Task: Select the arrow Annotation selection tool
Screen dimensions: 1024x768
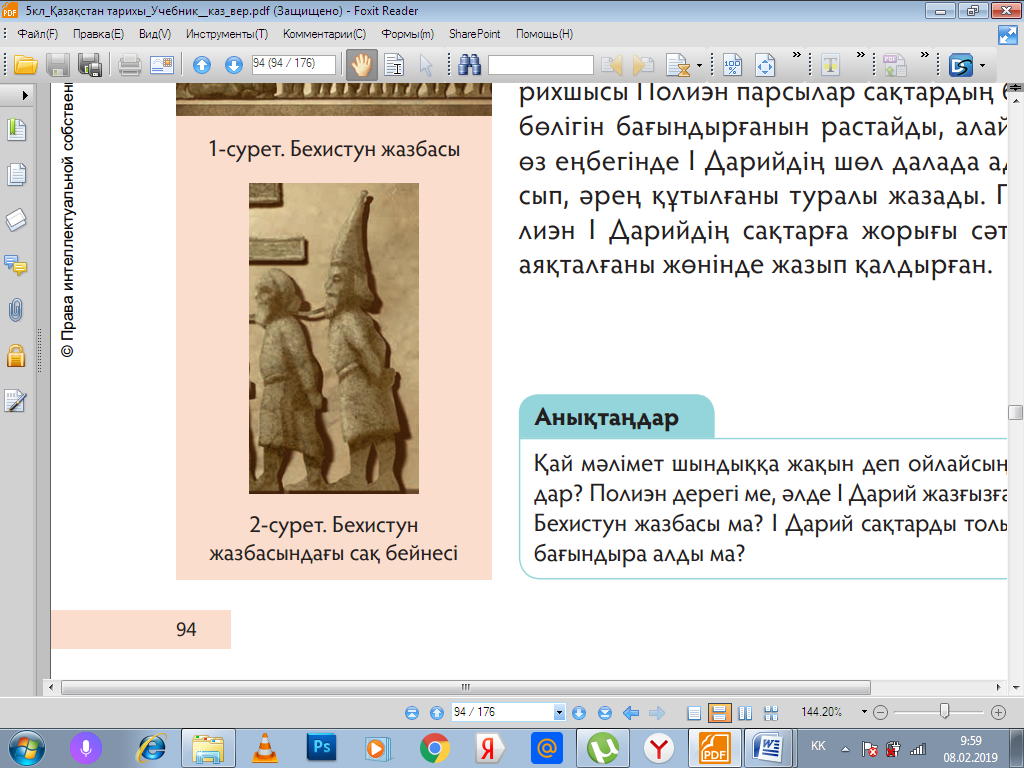Action: click(426, 65)
